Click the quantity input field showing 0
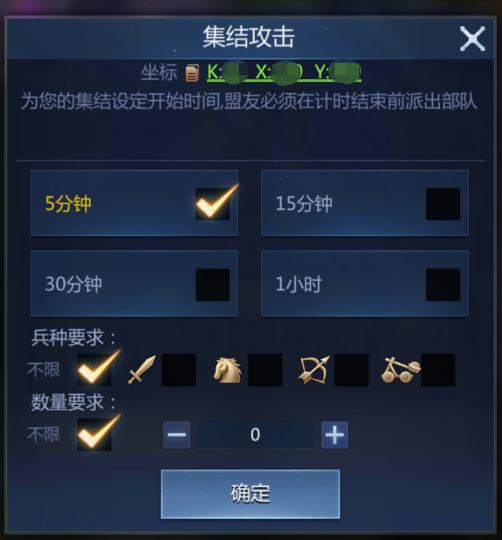The width and height of the screenshot is (502, 540). coord(255,435)
